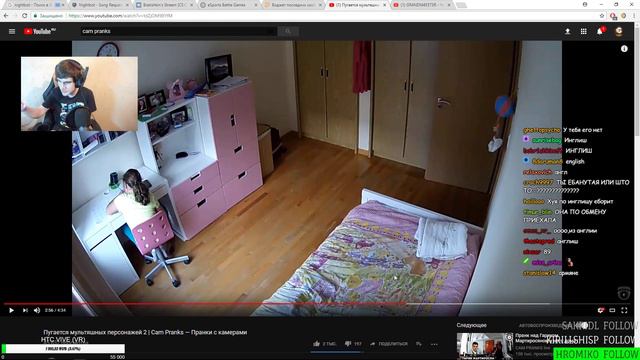Switch to the Bratishkin's Stream tab

pyautogui.click(x=163, y=5)
